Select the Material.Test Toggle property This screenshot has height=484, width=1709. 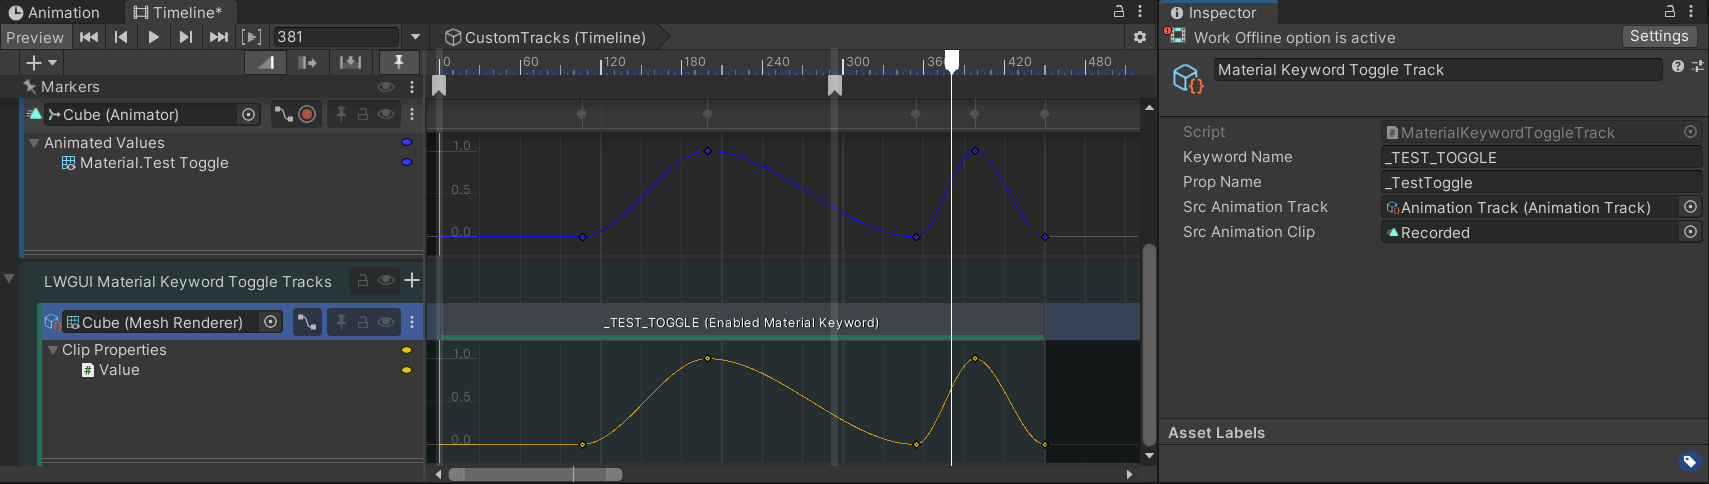[x=154, y=163]
